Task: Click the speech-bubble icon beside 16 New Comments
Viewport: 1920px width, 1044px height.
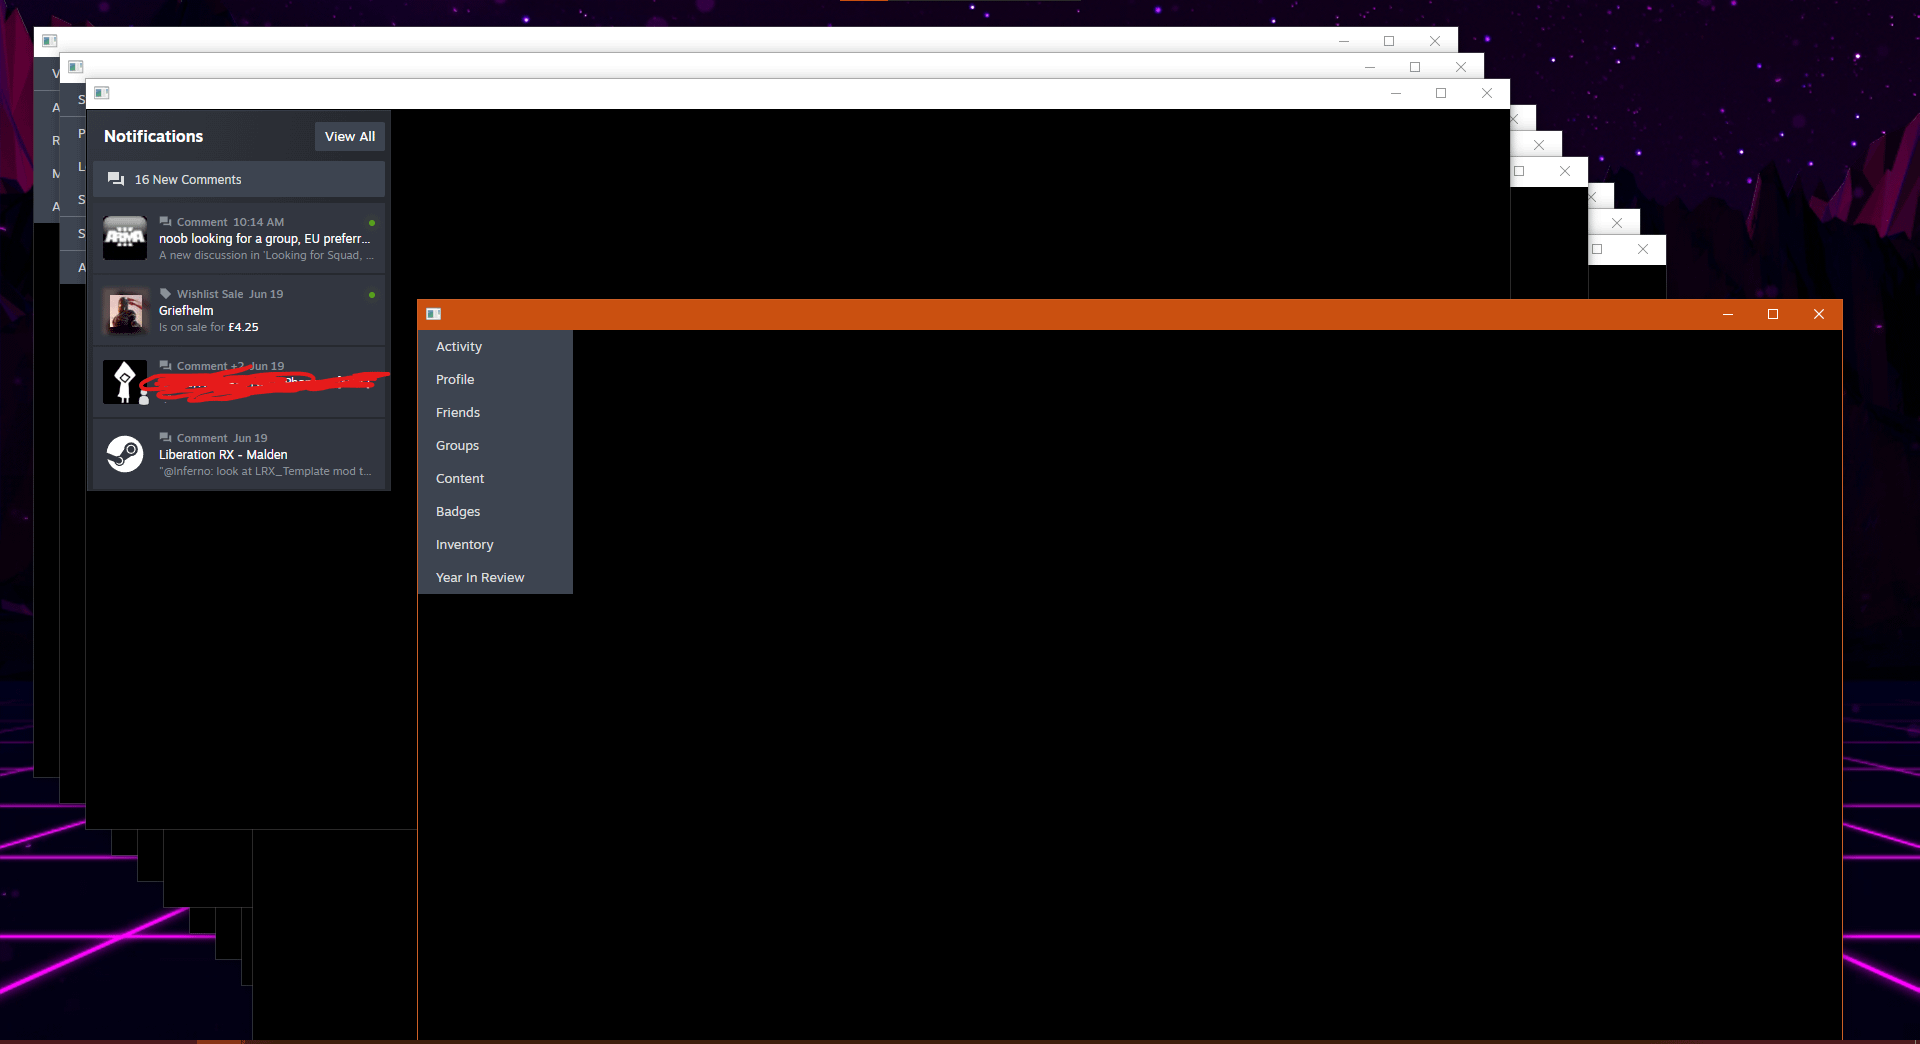Action: [x=116, y=180]
